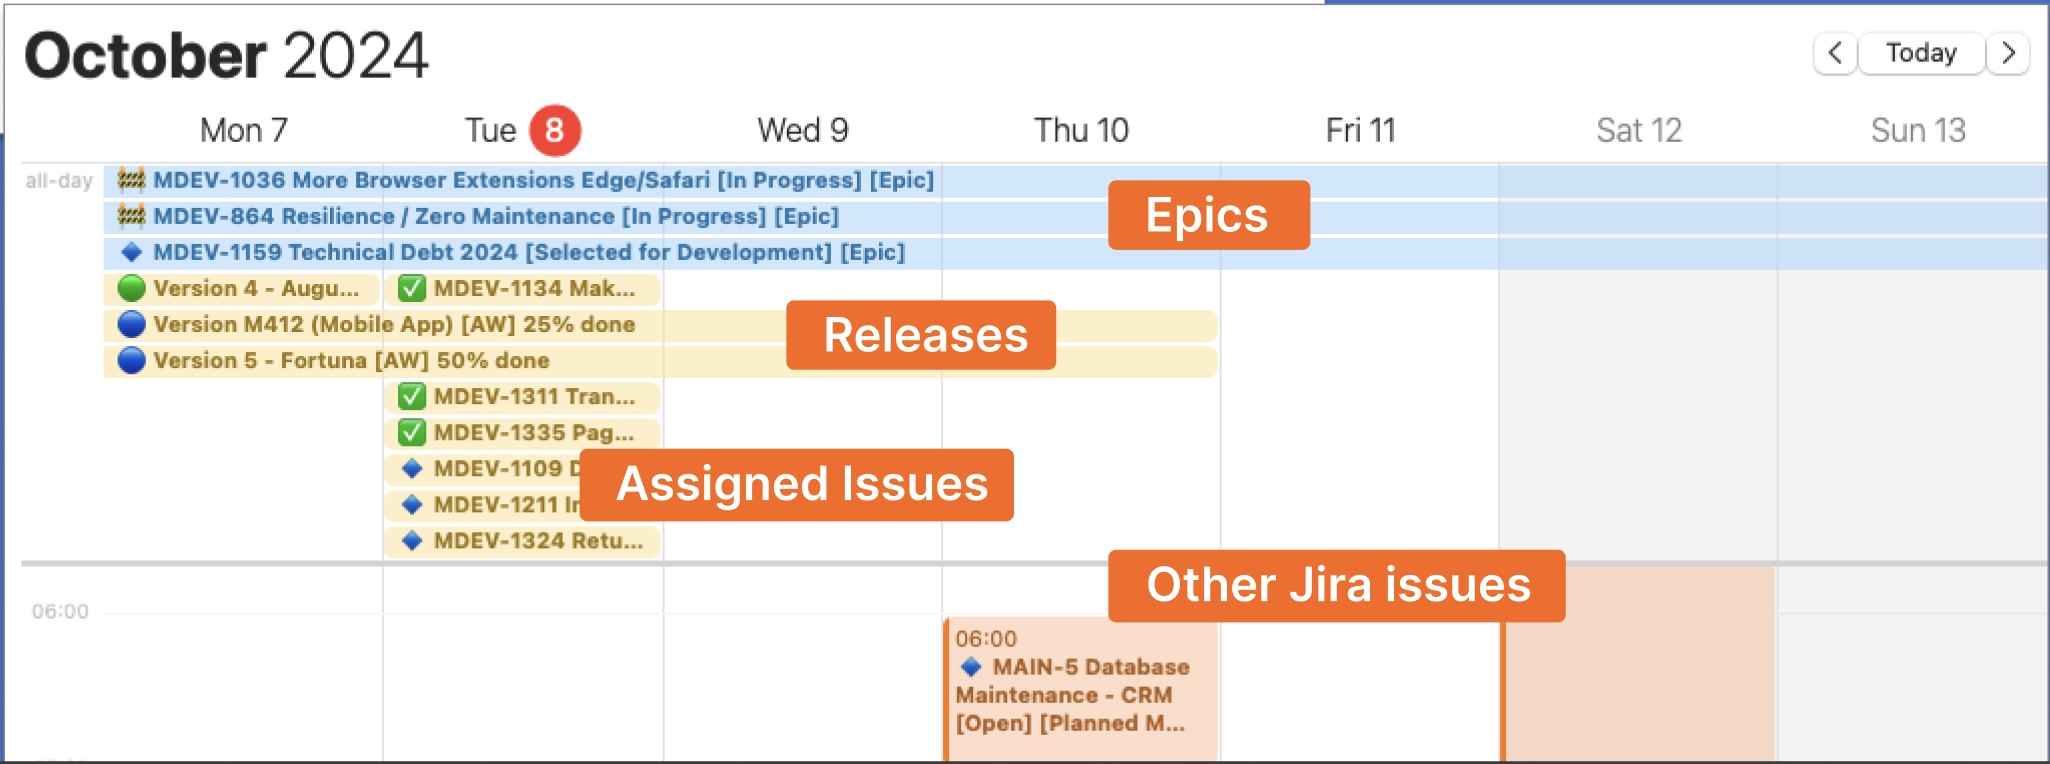
Task: Click the construction icon beside MDEV-864 epic
Action: (131, 216)
